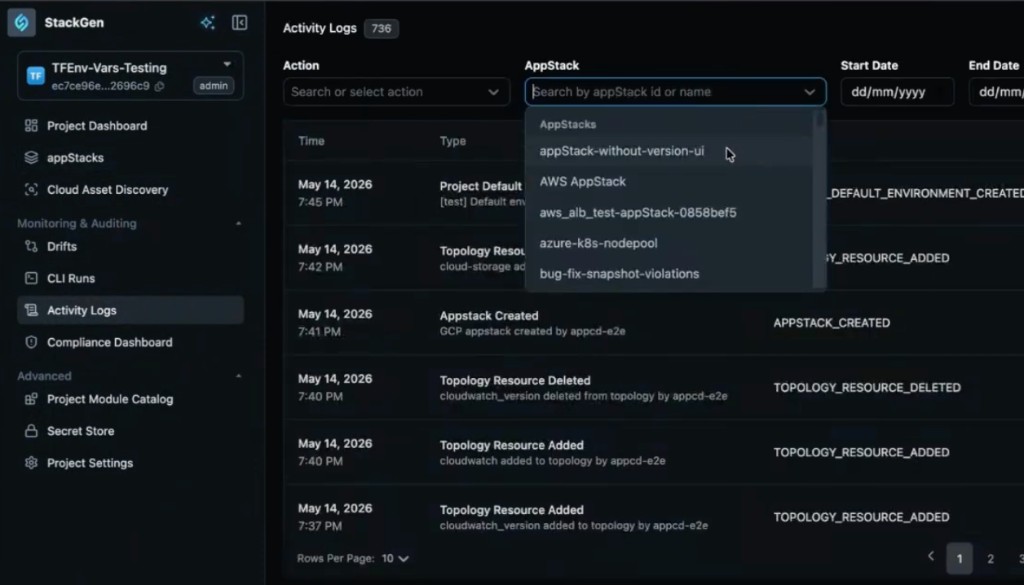Image resolution: width=1024 pixels, height=585 pixels.
Task: Click the CLI Runs terminal icon
Action: tap(31, 278)
